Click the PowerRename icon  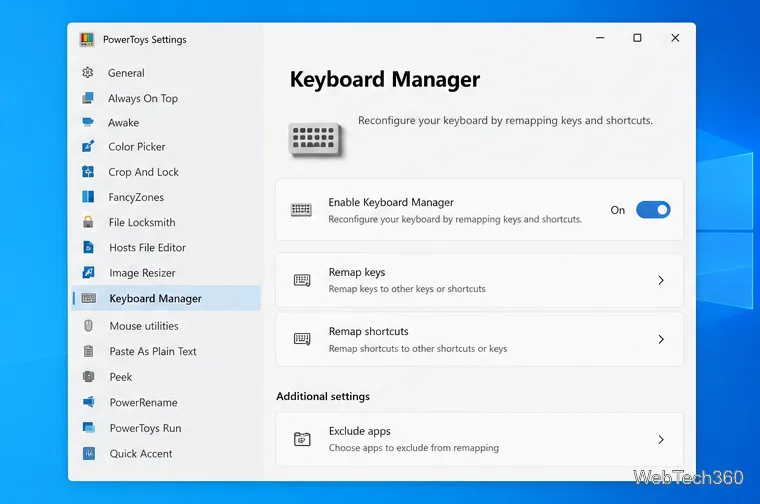coord(89,402)
